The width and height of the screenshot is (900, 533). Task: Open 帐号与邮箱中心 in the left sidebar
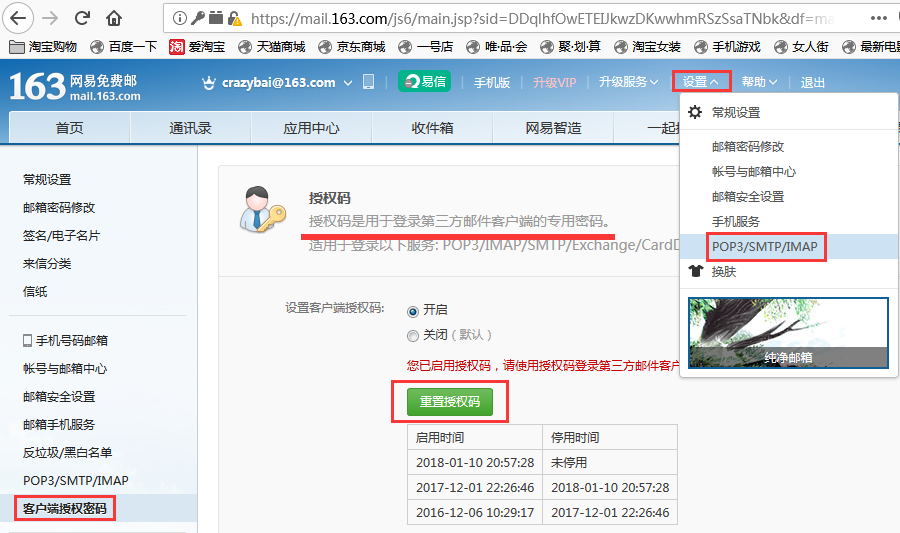pos(65,369)
